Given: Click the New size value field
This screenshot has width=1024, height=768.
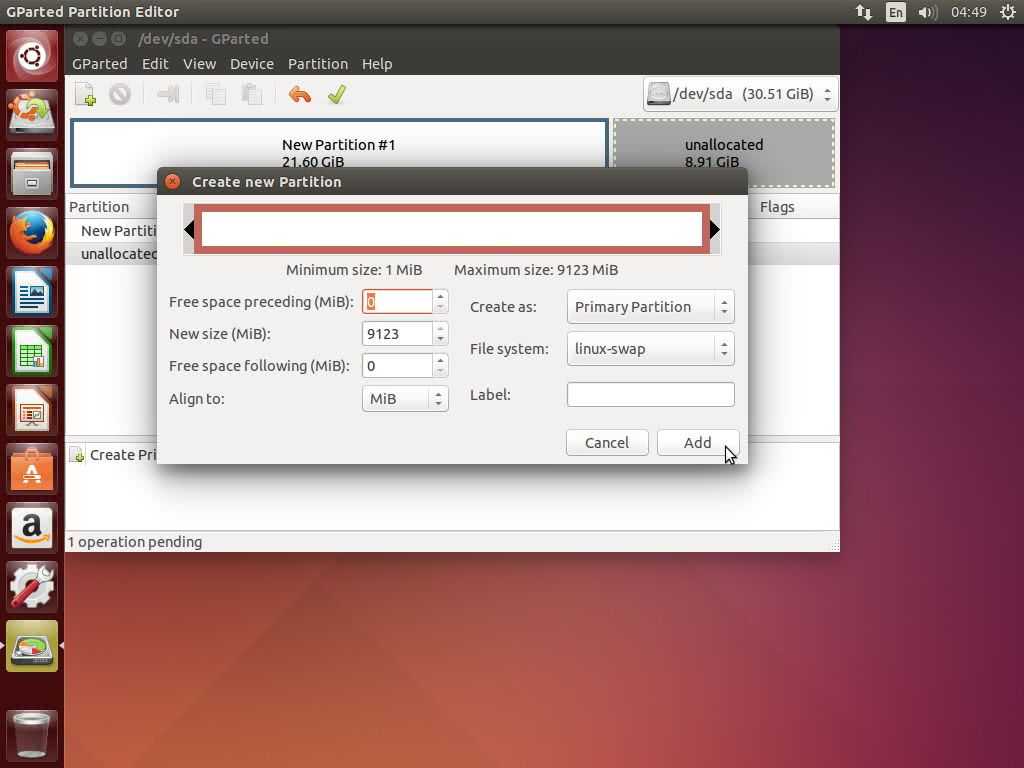Looking at the screenshot, I should coord(397,334).
